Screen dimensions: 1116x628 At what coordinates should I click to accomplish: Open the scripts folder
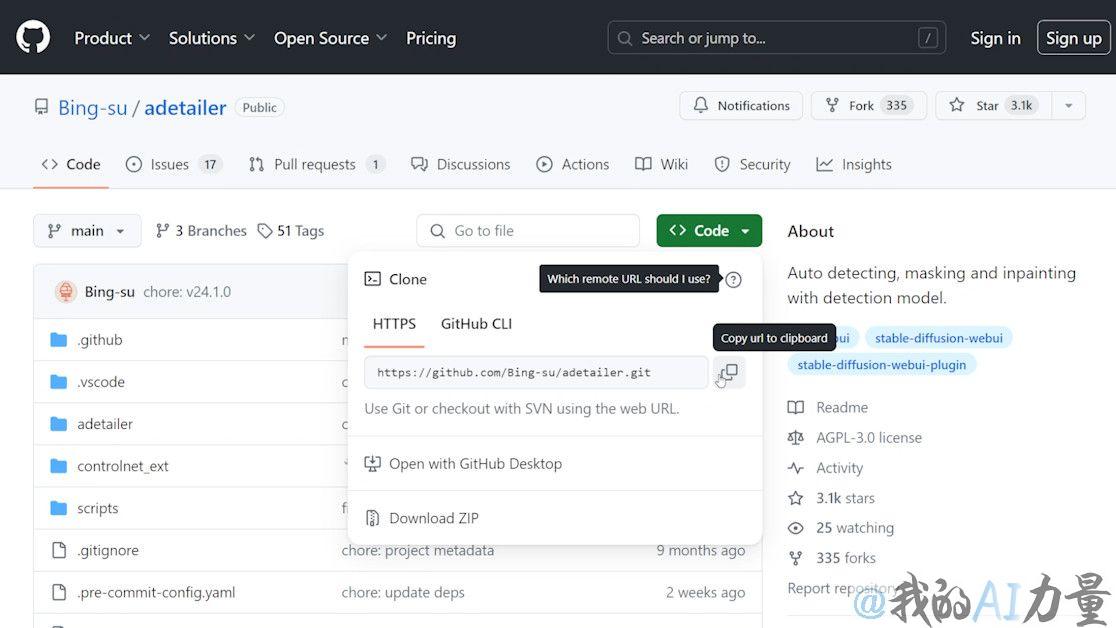[x=98, y=508]
